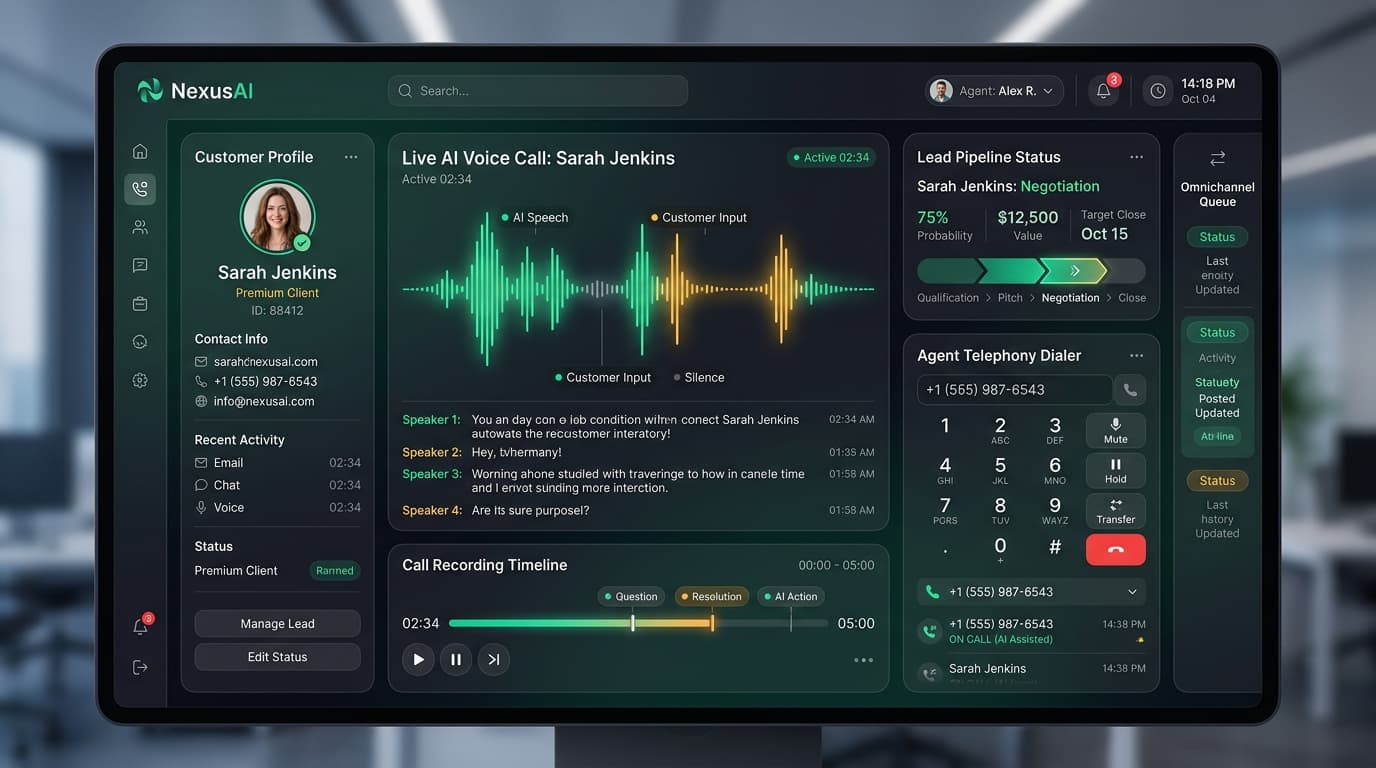Select the Pitch pipeline stage label

[1010, 298]
